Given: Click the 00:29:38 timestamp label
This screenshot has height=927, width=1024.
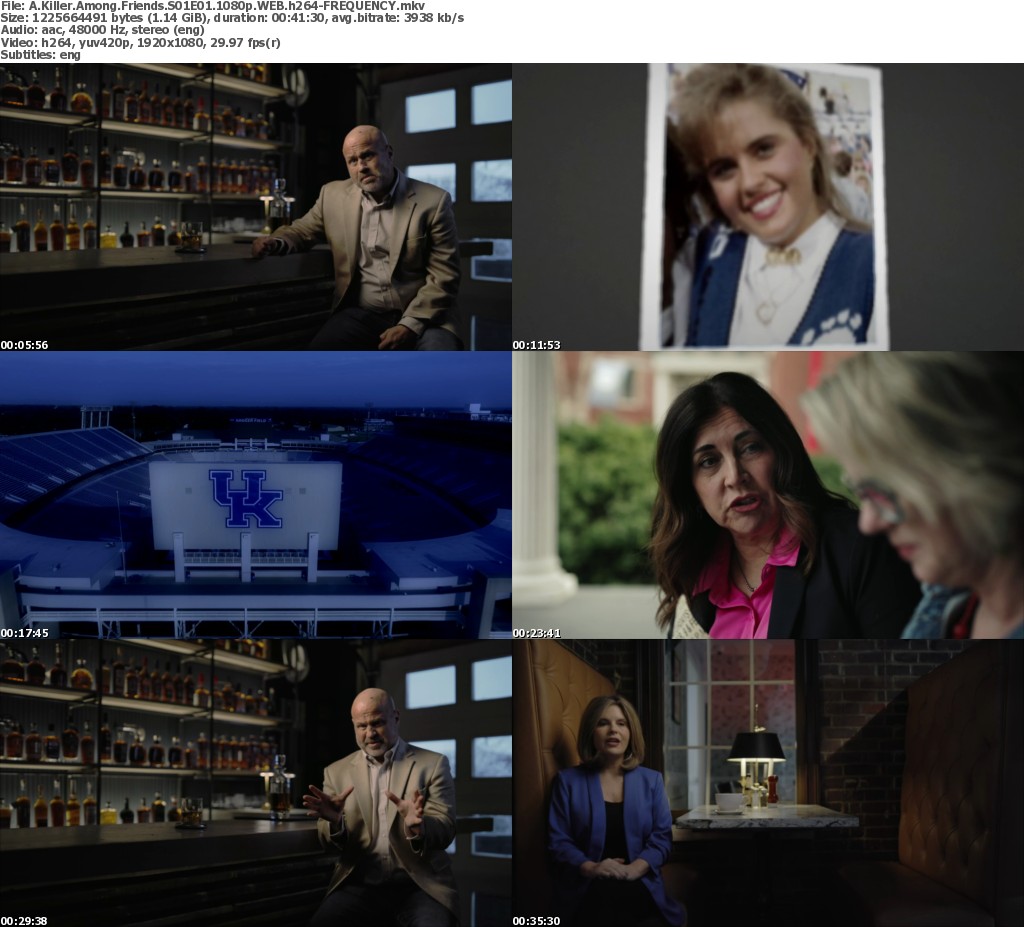Looking at the screenshot, I should pyautogui.click(x=24, y=921).
